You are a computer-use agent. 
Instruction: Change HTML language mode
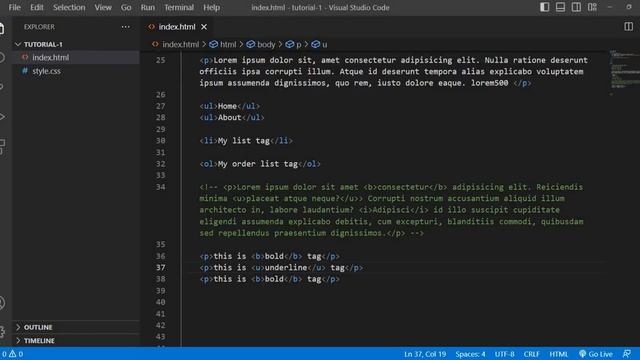[558, 354]
